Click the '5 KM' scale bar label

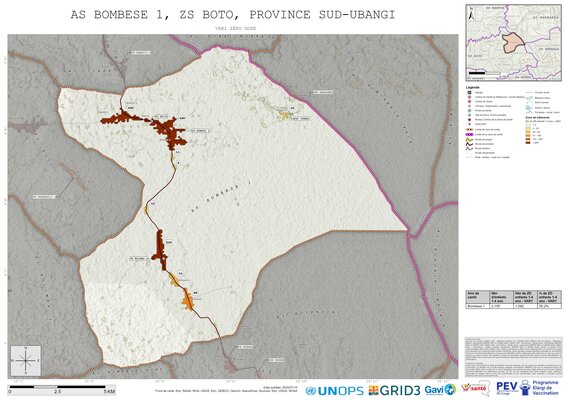coord(110,391)
